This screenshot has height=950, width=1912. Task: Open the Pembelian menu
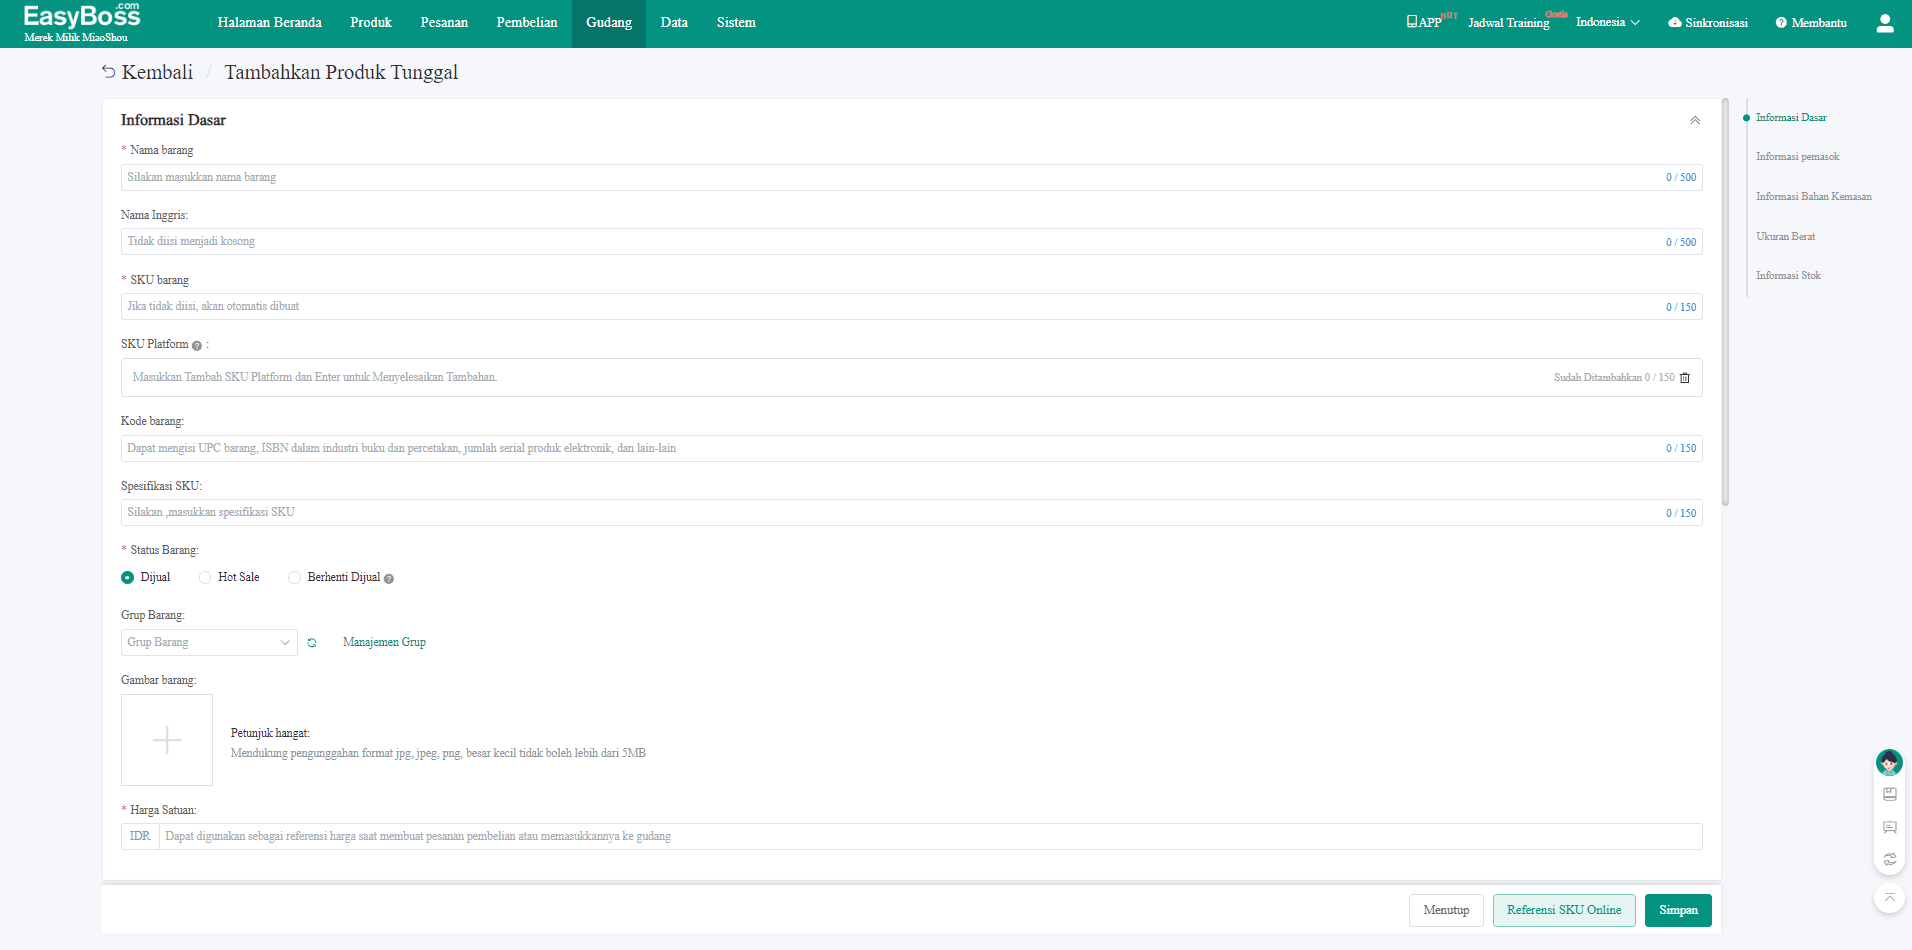pos(527,22)
